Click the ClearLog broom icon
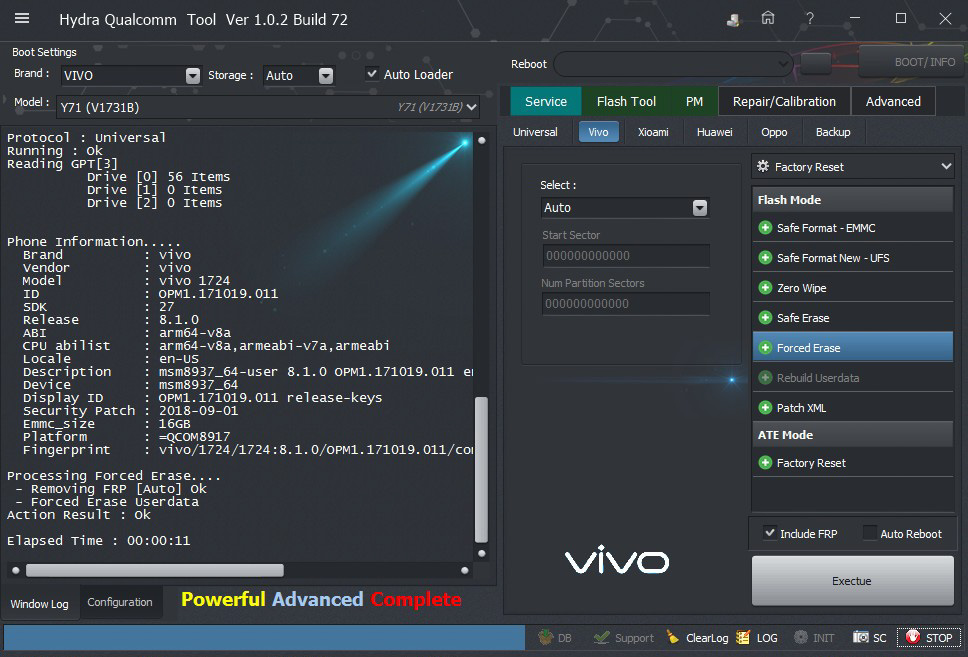Viewport: 968px width, 657px height. point(672,637)
